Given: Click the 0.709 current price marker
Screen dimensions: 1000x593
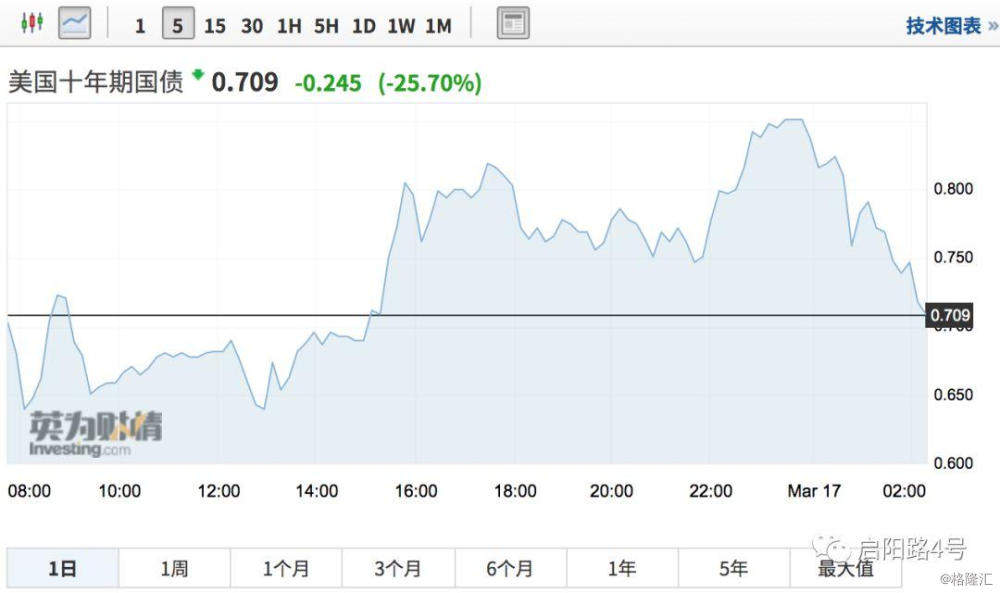Looking at the screenshot, I should click(950, 316).
